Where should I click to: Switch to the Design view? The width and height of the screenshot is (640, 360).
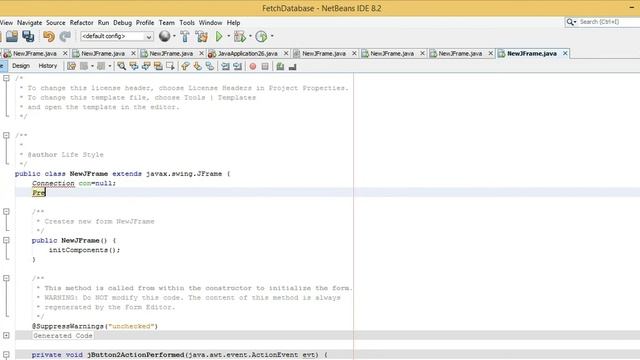[x=21, y=66]
